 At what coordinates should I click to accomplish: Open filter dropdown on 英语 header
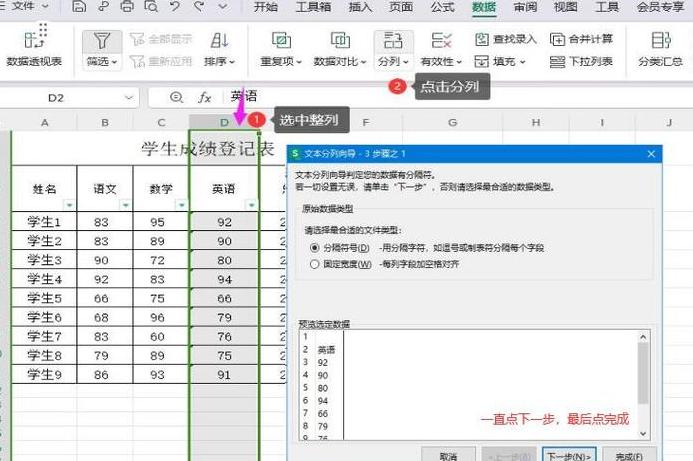(x=251, y=205)
